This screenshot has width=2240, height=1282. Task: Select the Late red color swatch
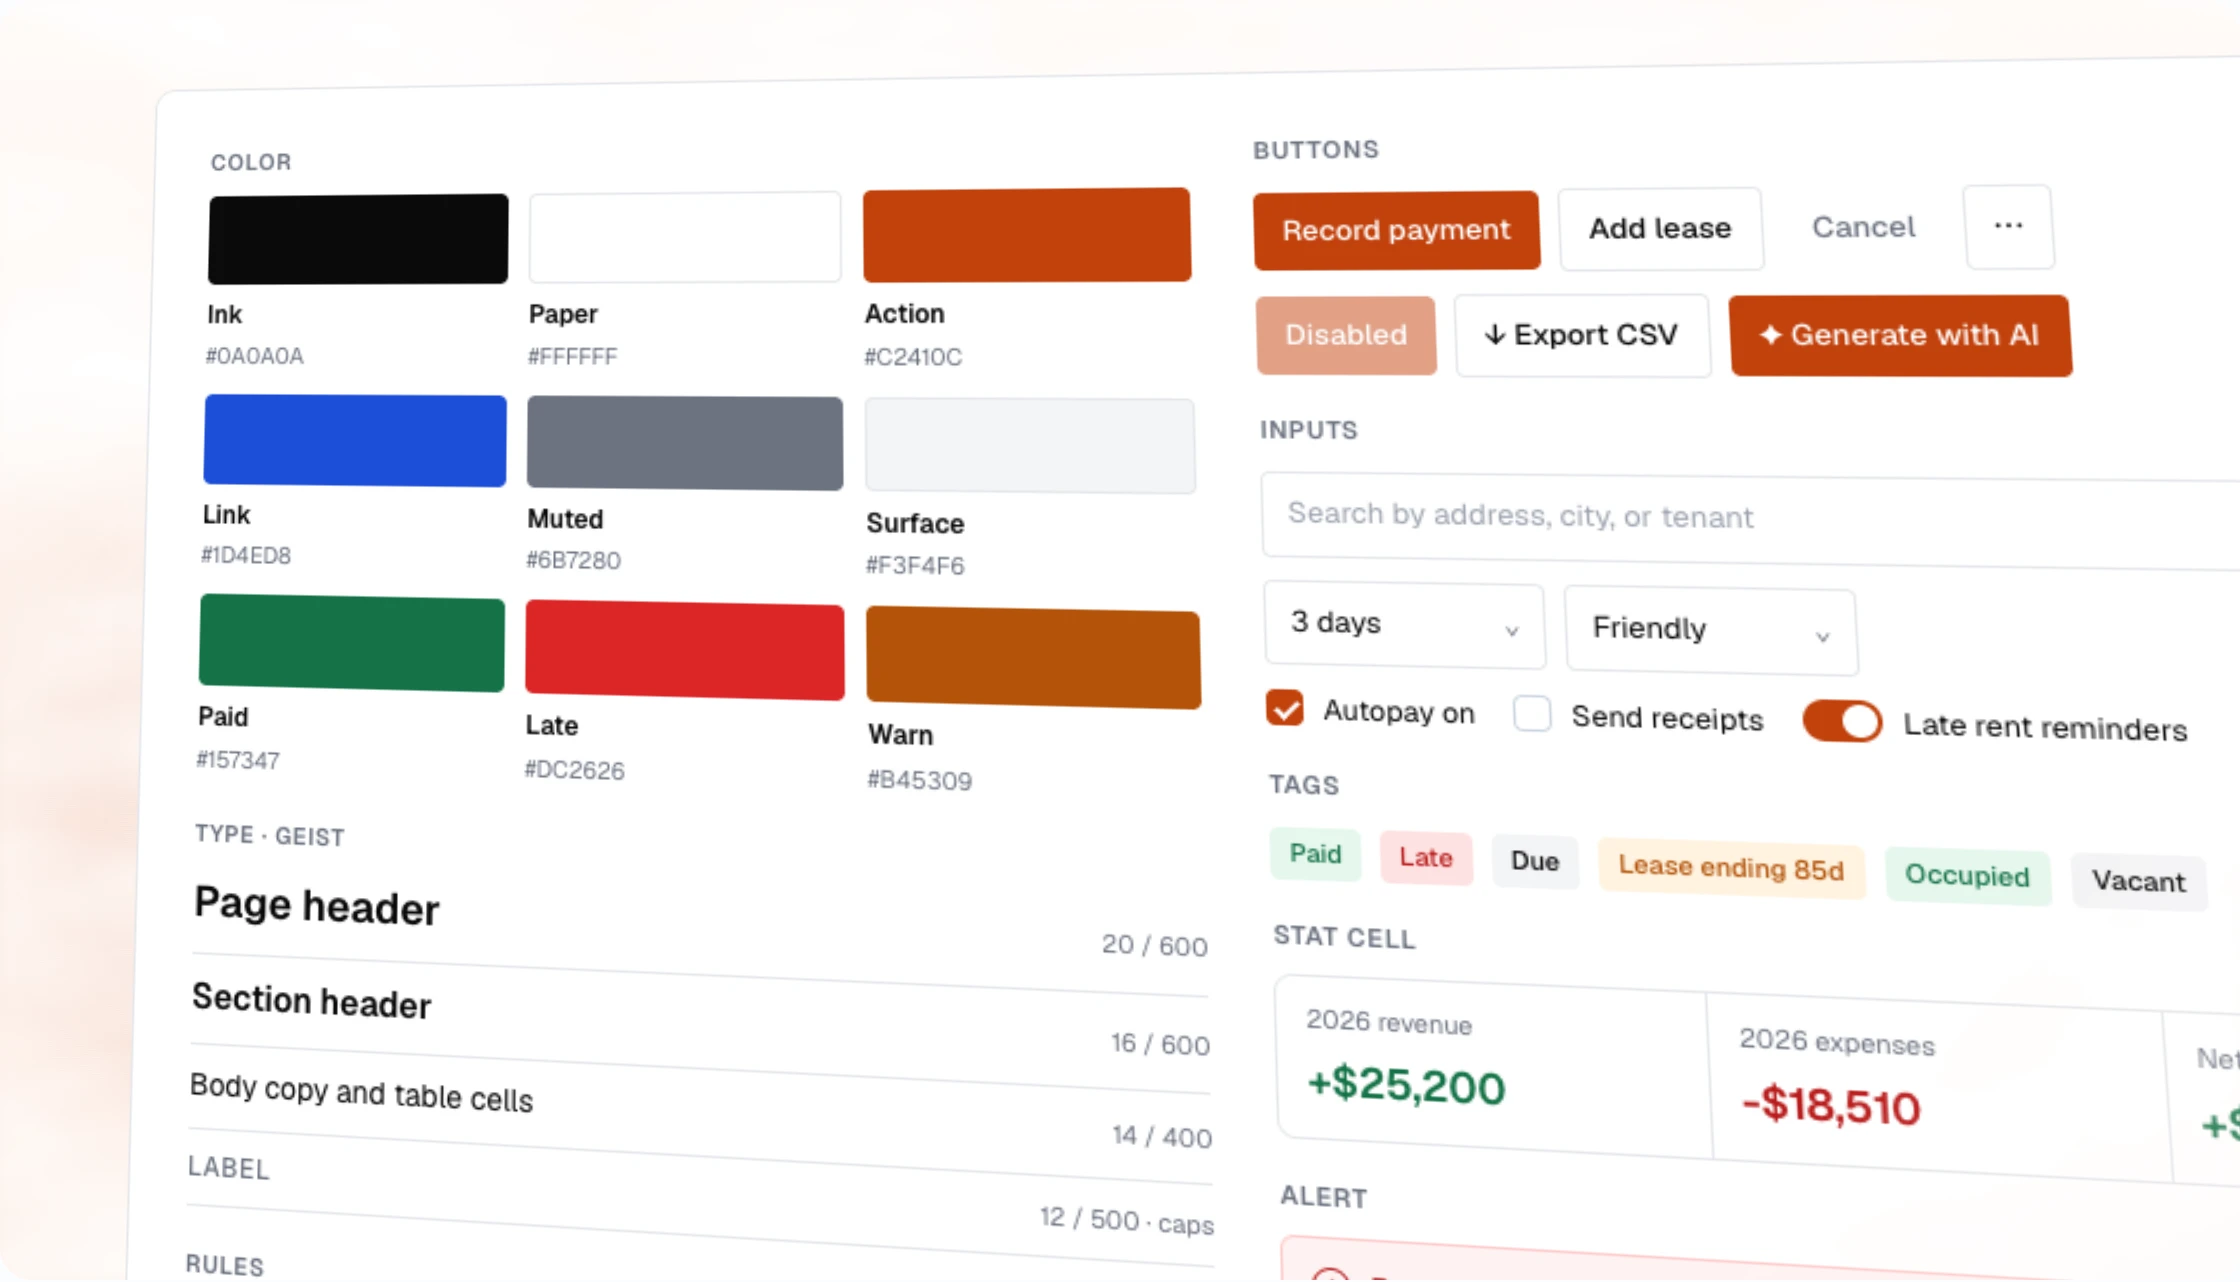[x=685, y=650]
